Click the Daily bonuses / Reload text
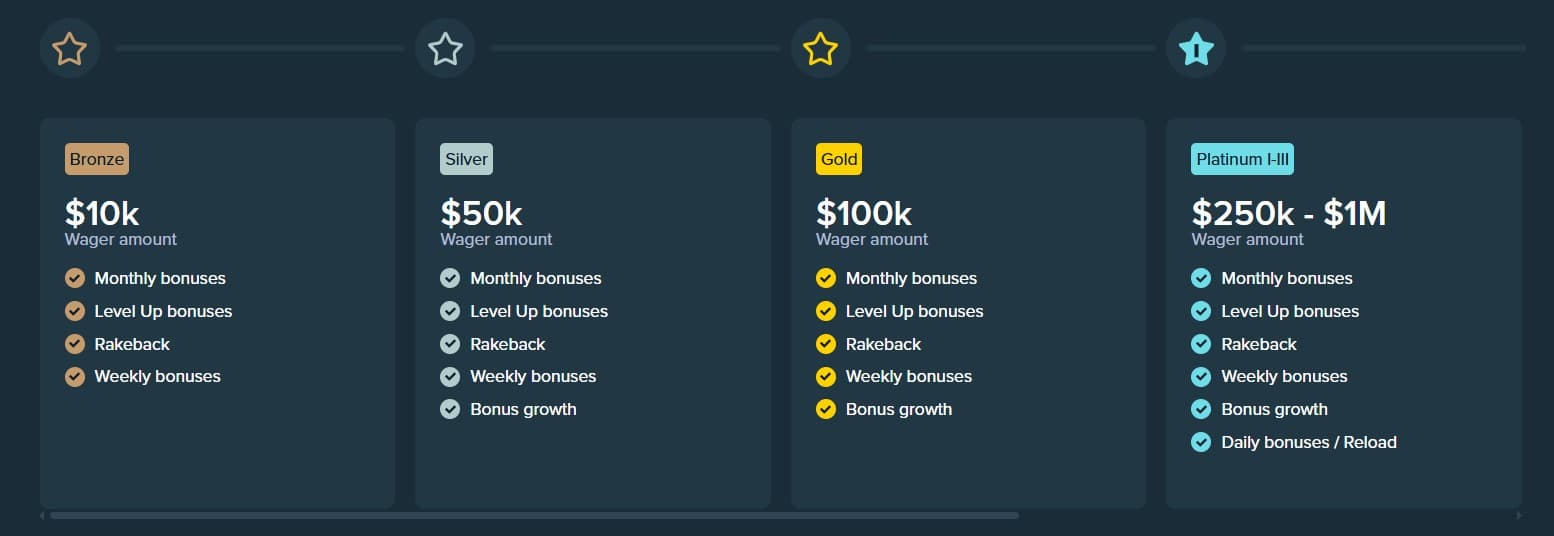This screenshot has height=536, width=1554. (1309, 442)
